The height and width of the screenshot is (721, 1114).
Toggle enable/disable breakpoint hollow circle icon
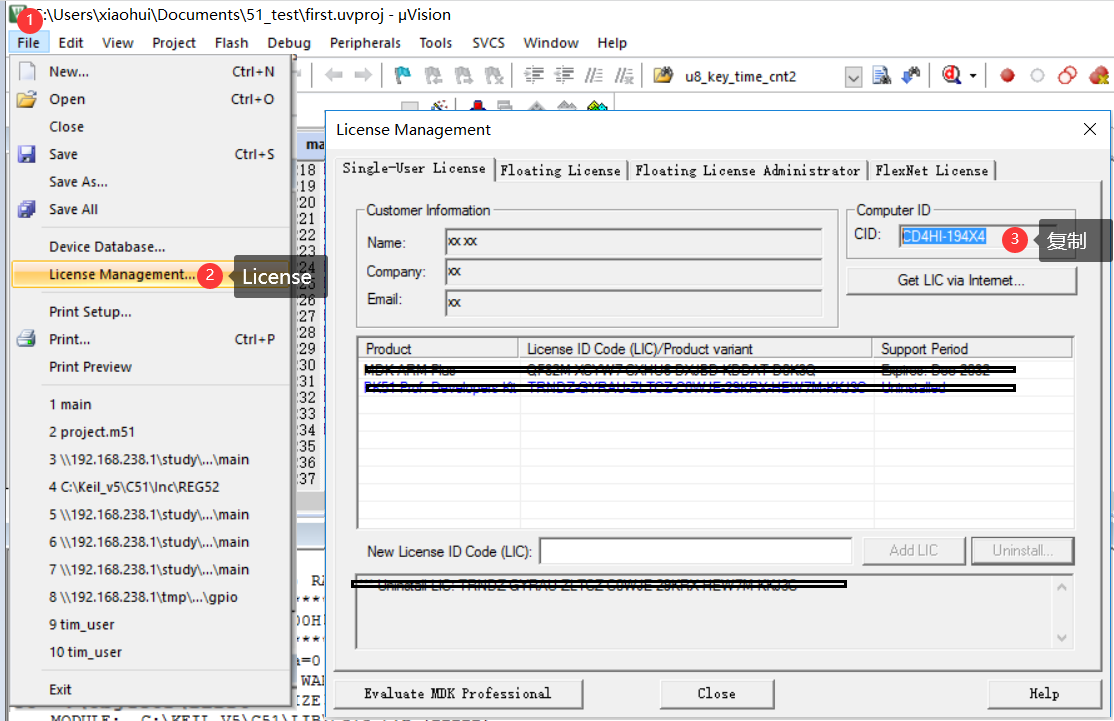(1037, 75)
